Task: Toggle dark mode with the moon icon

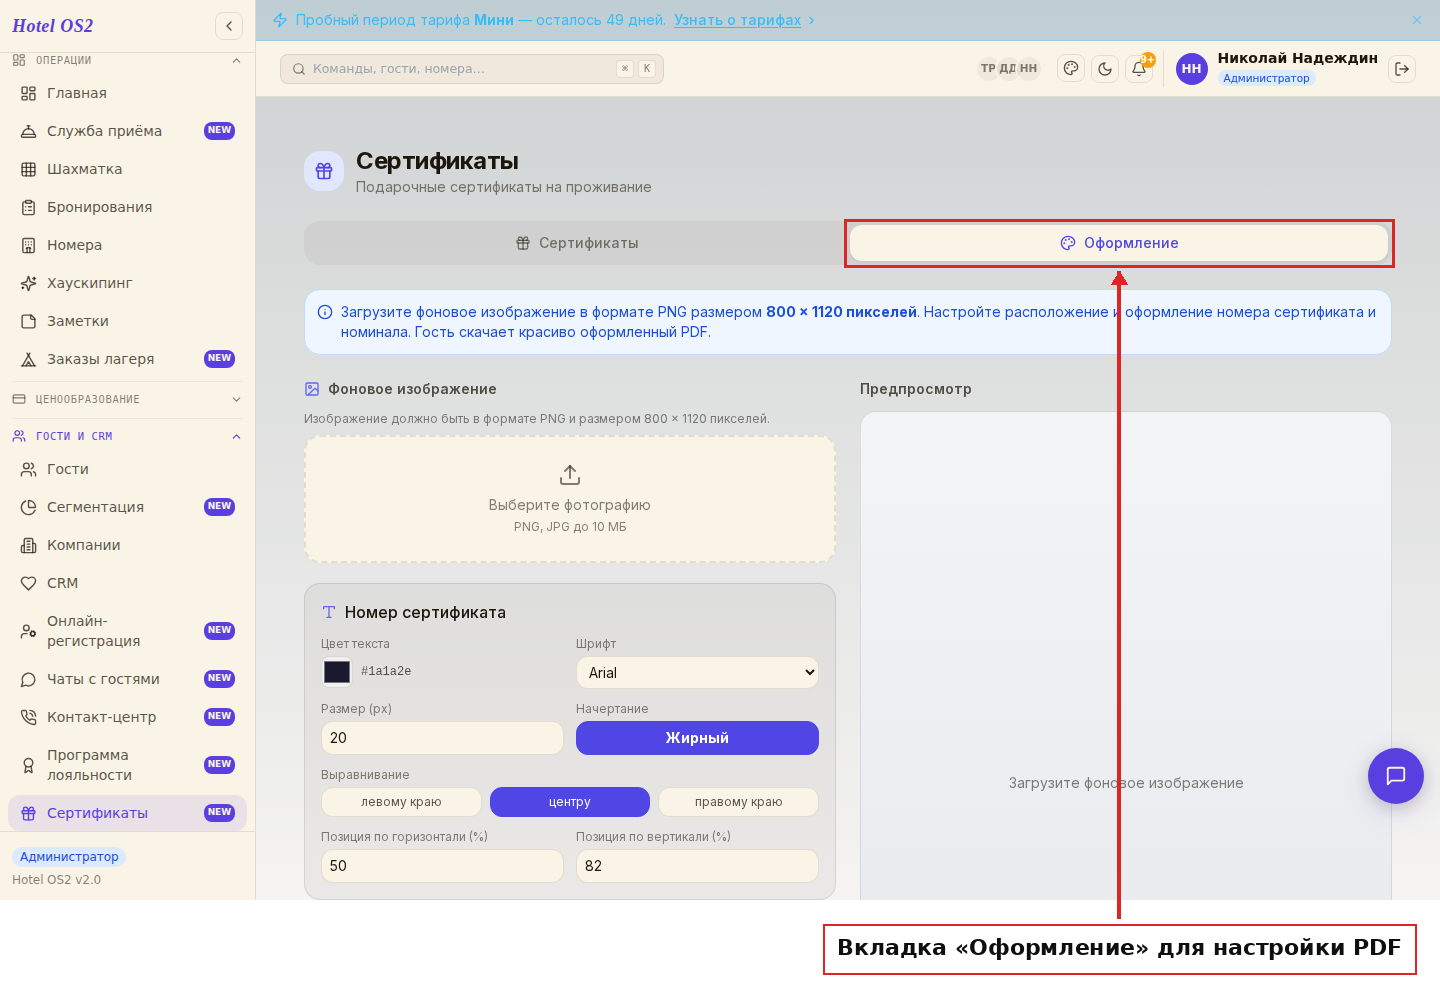Action: pos(1105,68)
